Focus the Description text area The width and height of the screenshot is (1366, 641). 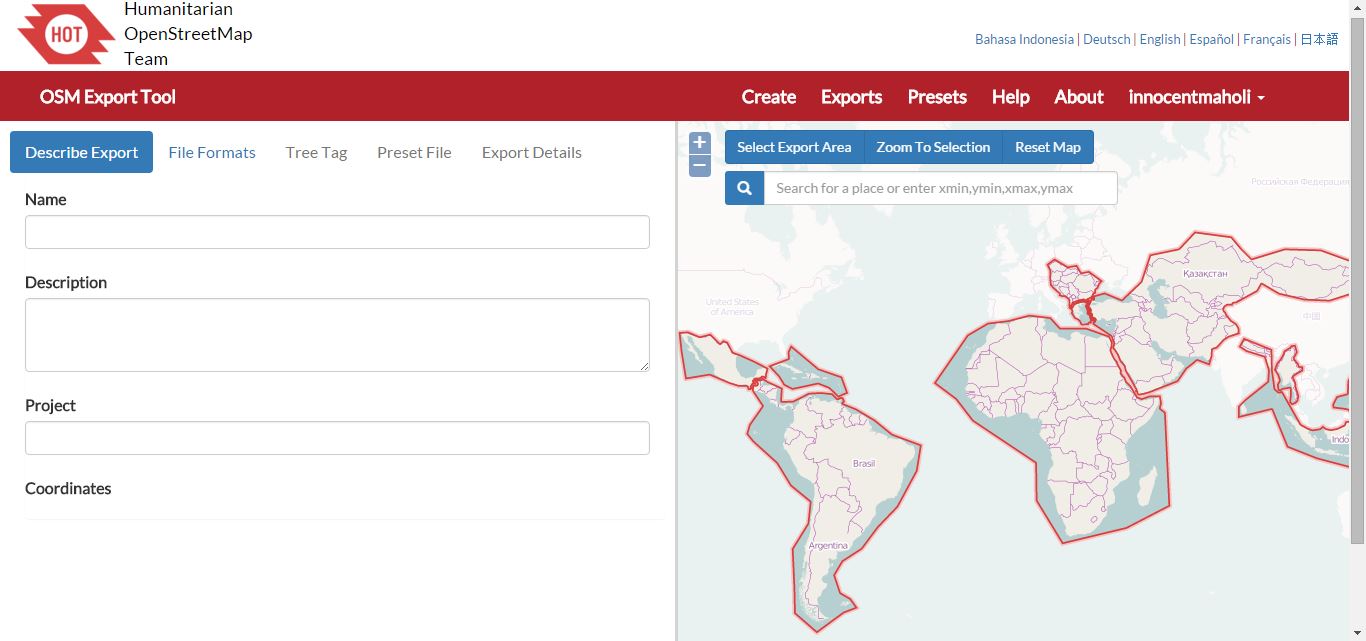click(x=337, y=335)
